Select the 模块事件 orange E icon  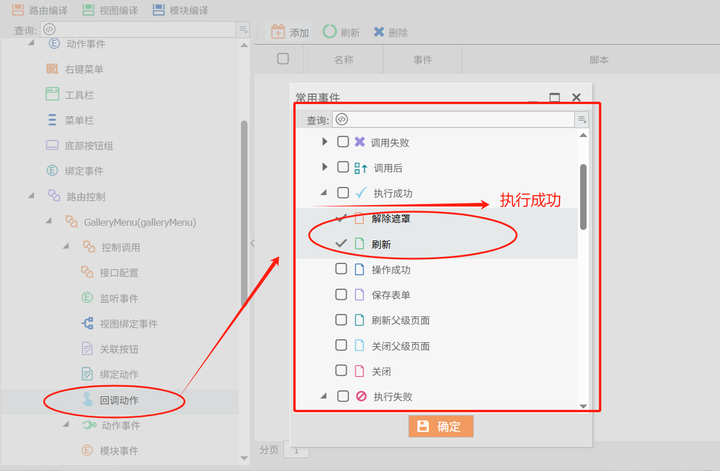pyautogui.click(x=87, y=450)
